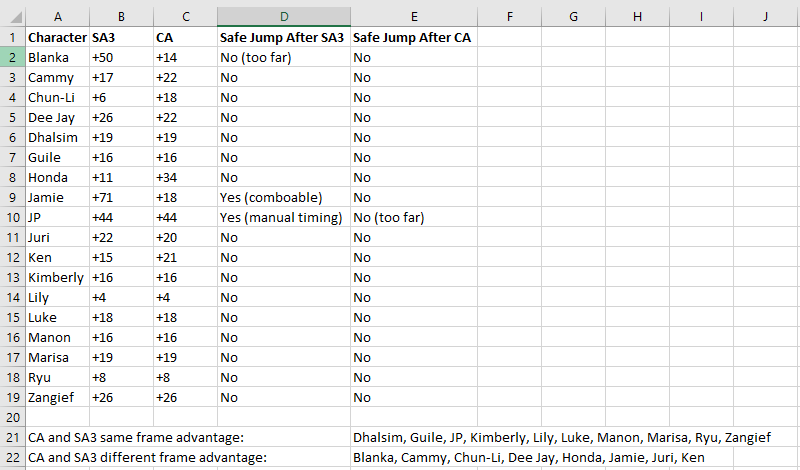The height and width of the screenshot is (470, 800).
Task: Select column A header
Action: [x=58, y=16]
